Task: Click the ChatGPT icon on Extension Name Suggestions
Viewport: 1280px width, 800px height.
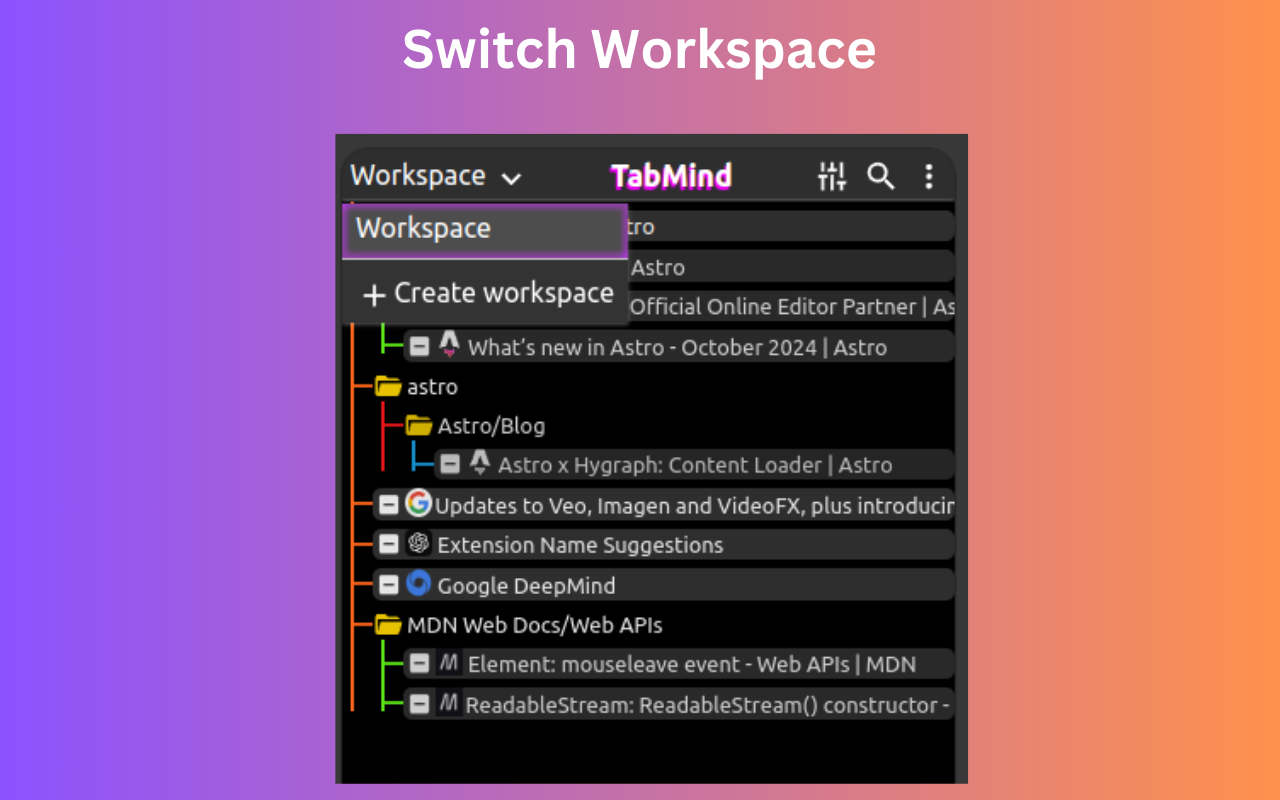Action: point(417,544)
